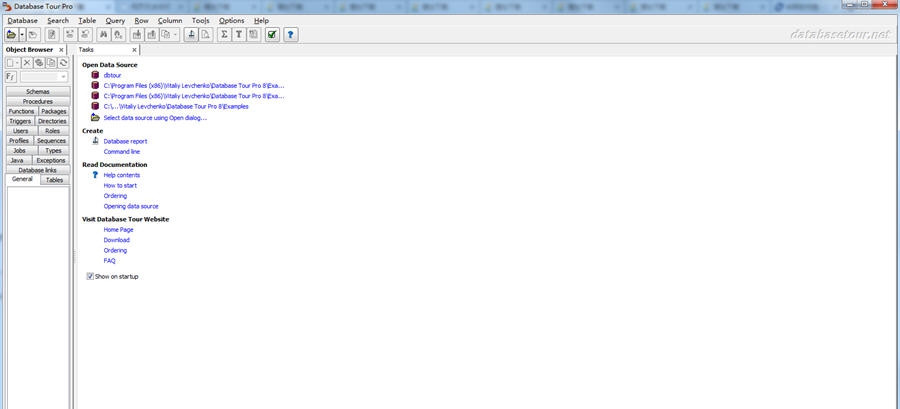900x409 pixels.
Task: Click the blue question mark Help icon
Action: coord(290,34)
